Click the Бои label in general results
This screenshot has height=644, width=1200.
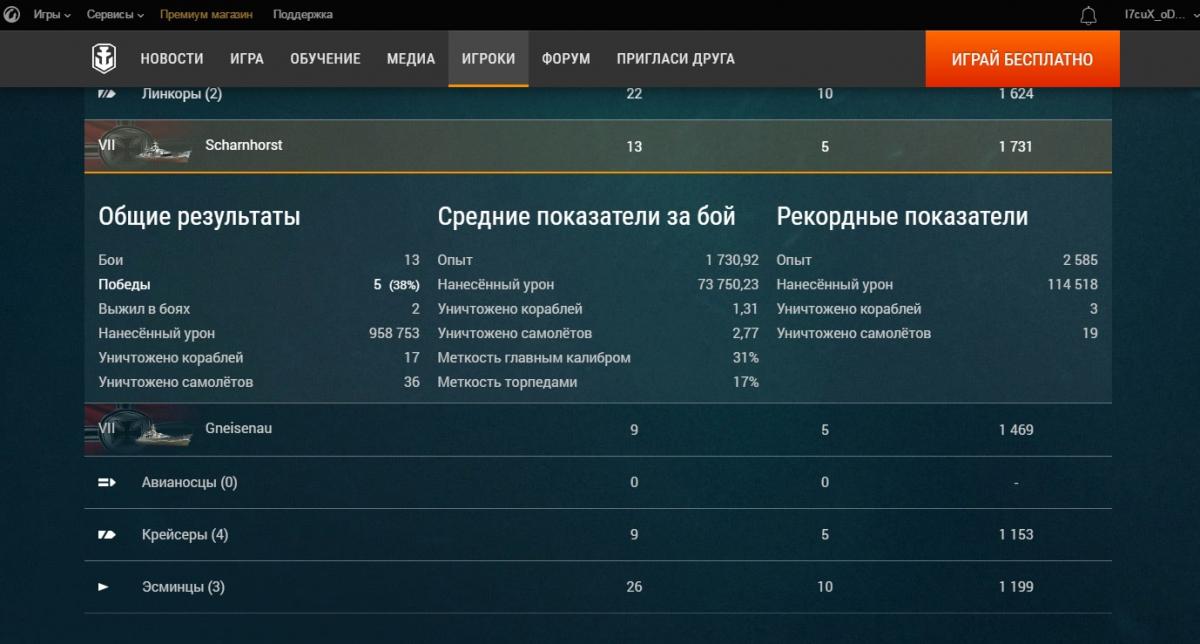click(x=111, y=260)
